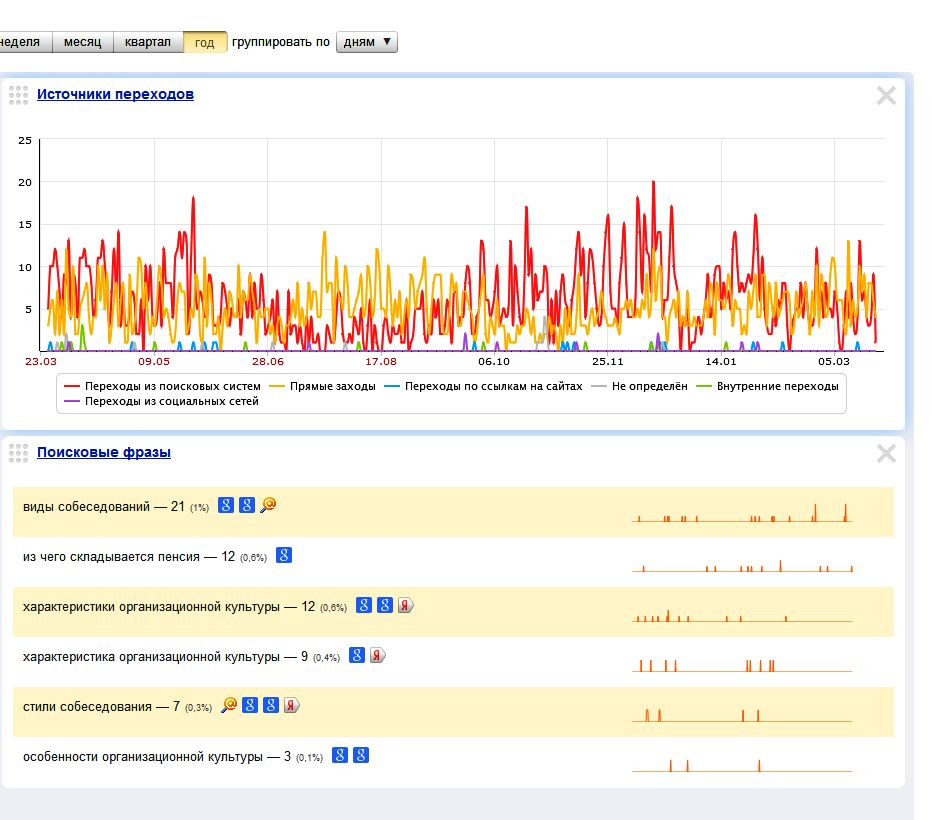Click the sparkline for из чего складывается пенсия
The width and height of the screenshot is (932, 820).
(742, 564)
